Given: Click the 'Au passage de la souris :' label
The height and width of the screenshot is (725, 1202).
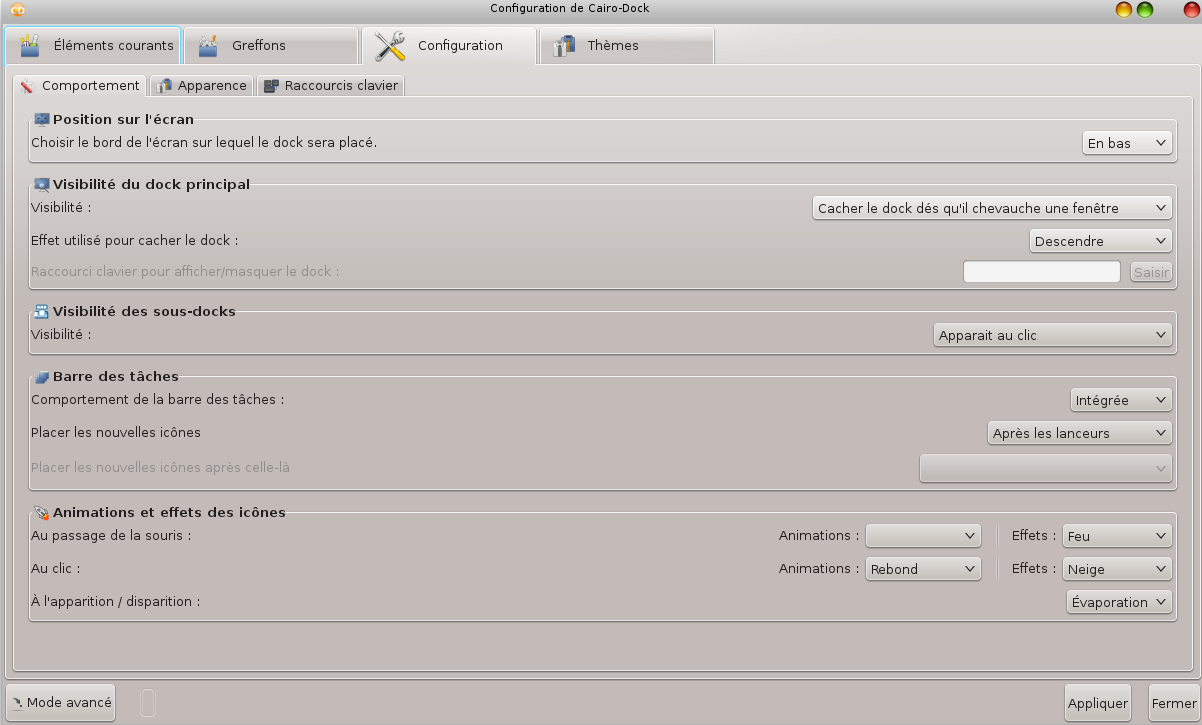Looking at the screenshot, I should [x=111, y=535].
